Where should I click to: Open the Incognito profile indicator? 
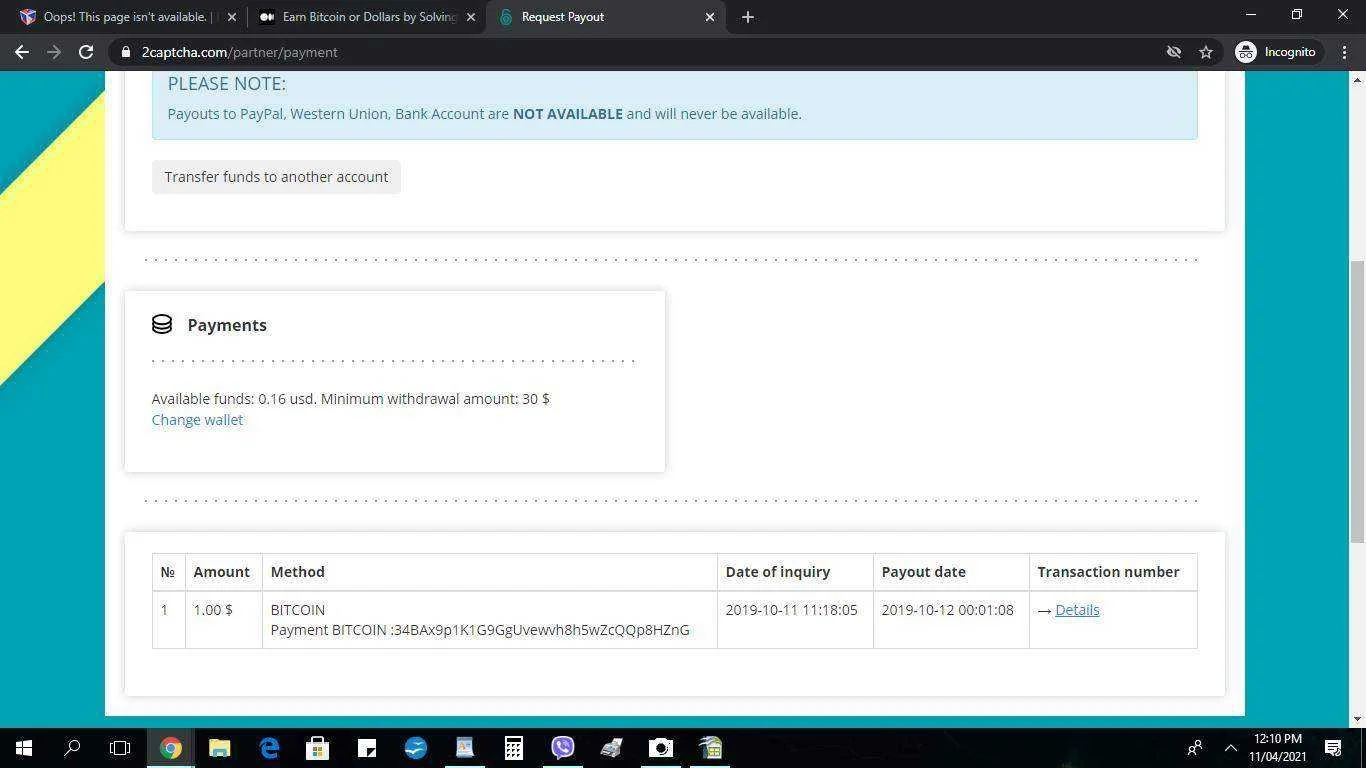(1277, 52)
